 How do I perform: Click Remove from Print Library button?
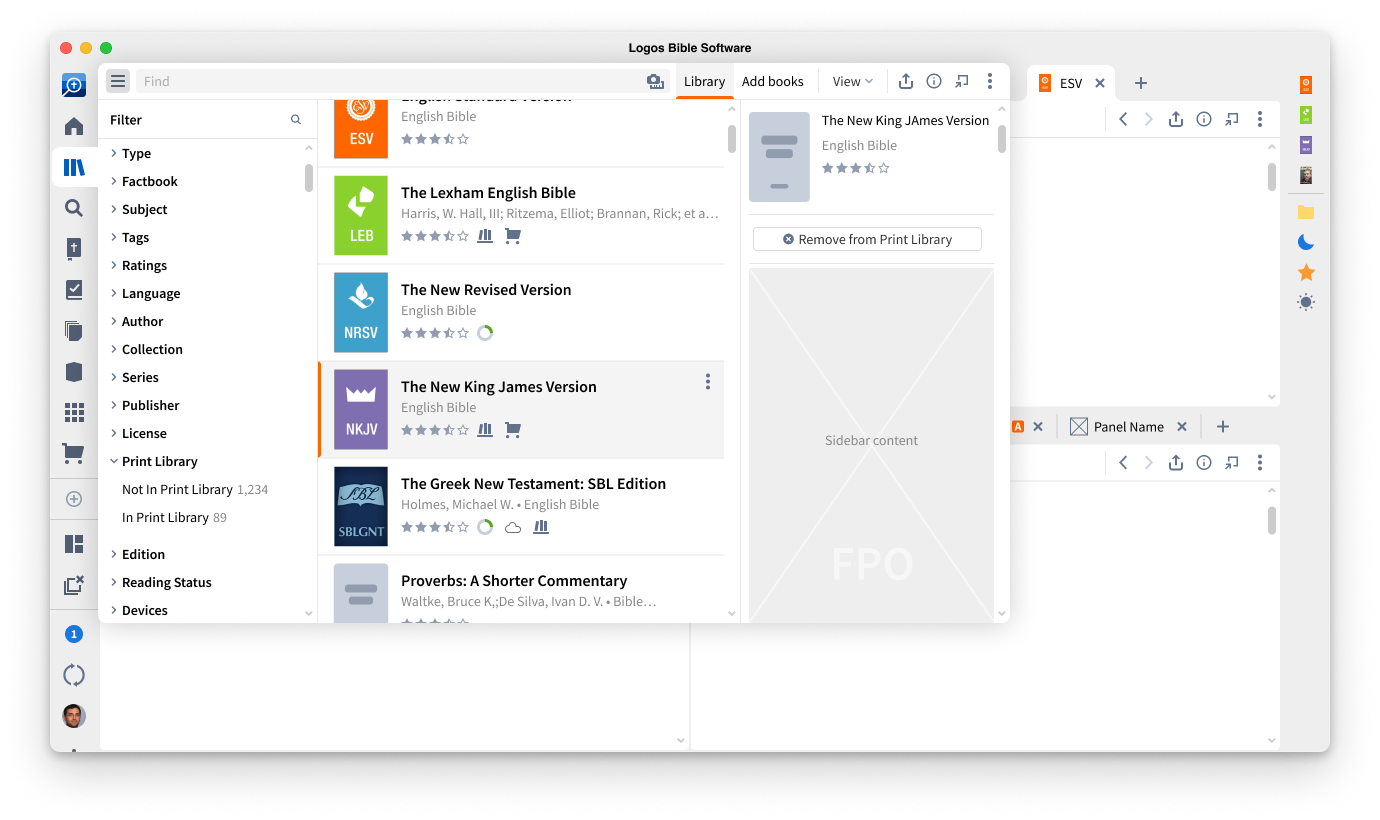(867, 239)
